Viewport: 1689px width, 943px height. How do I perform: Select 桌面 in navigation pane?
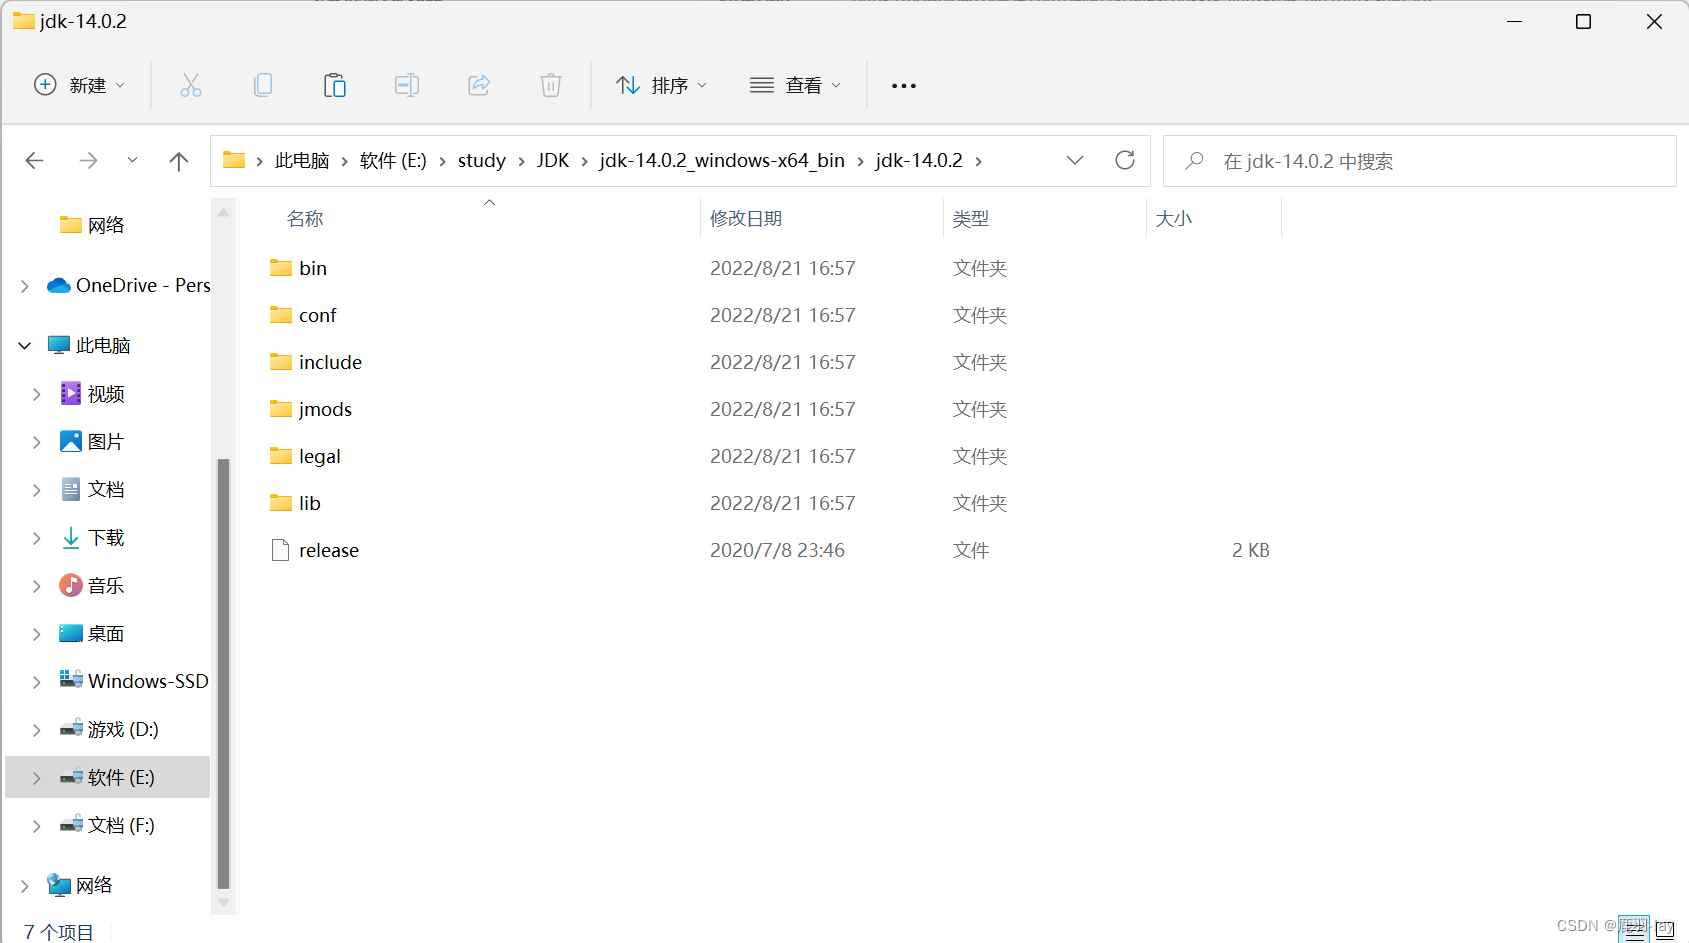(x=106, y=633)
